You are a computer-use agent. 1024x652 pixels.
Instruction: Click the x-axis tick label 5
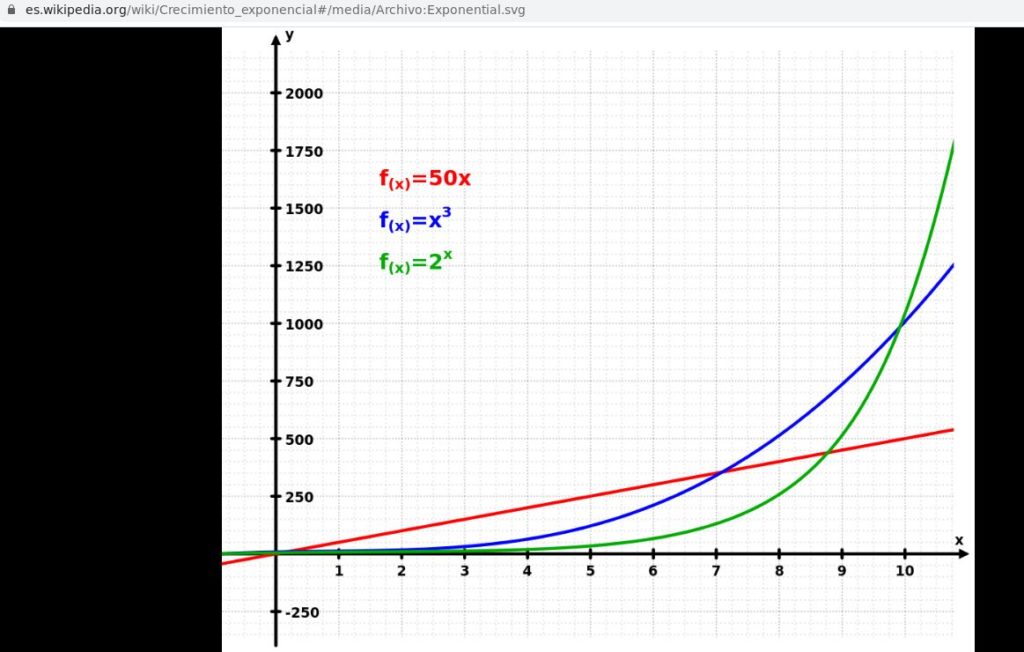coord(590,571)
